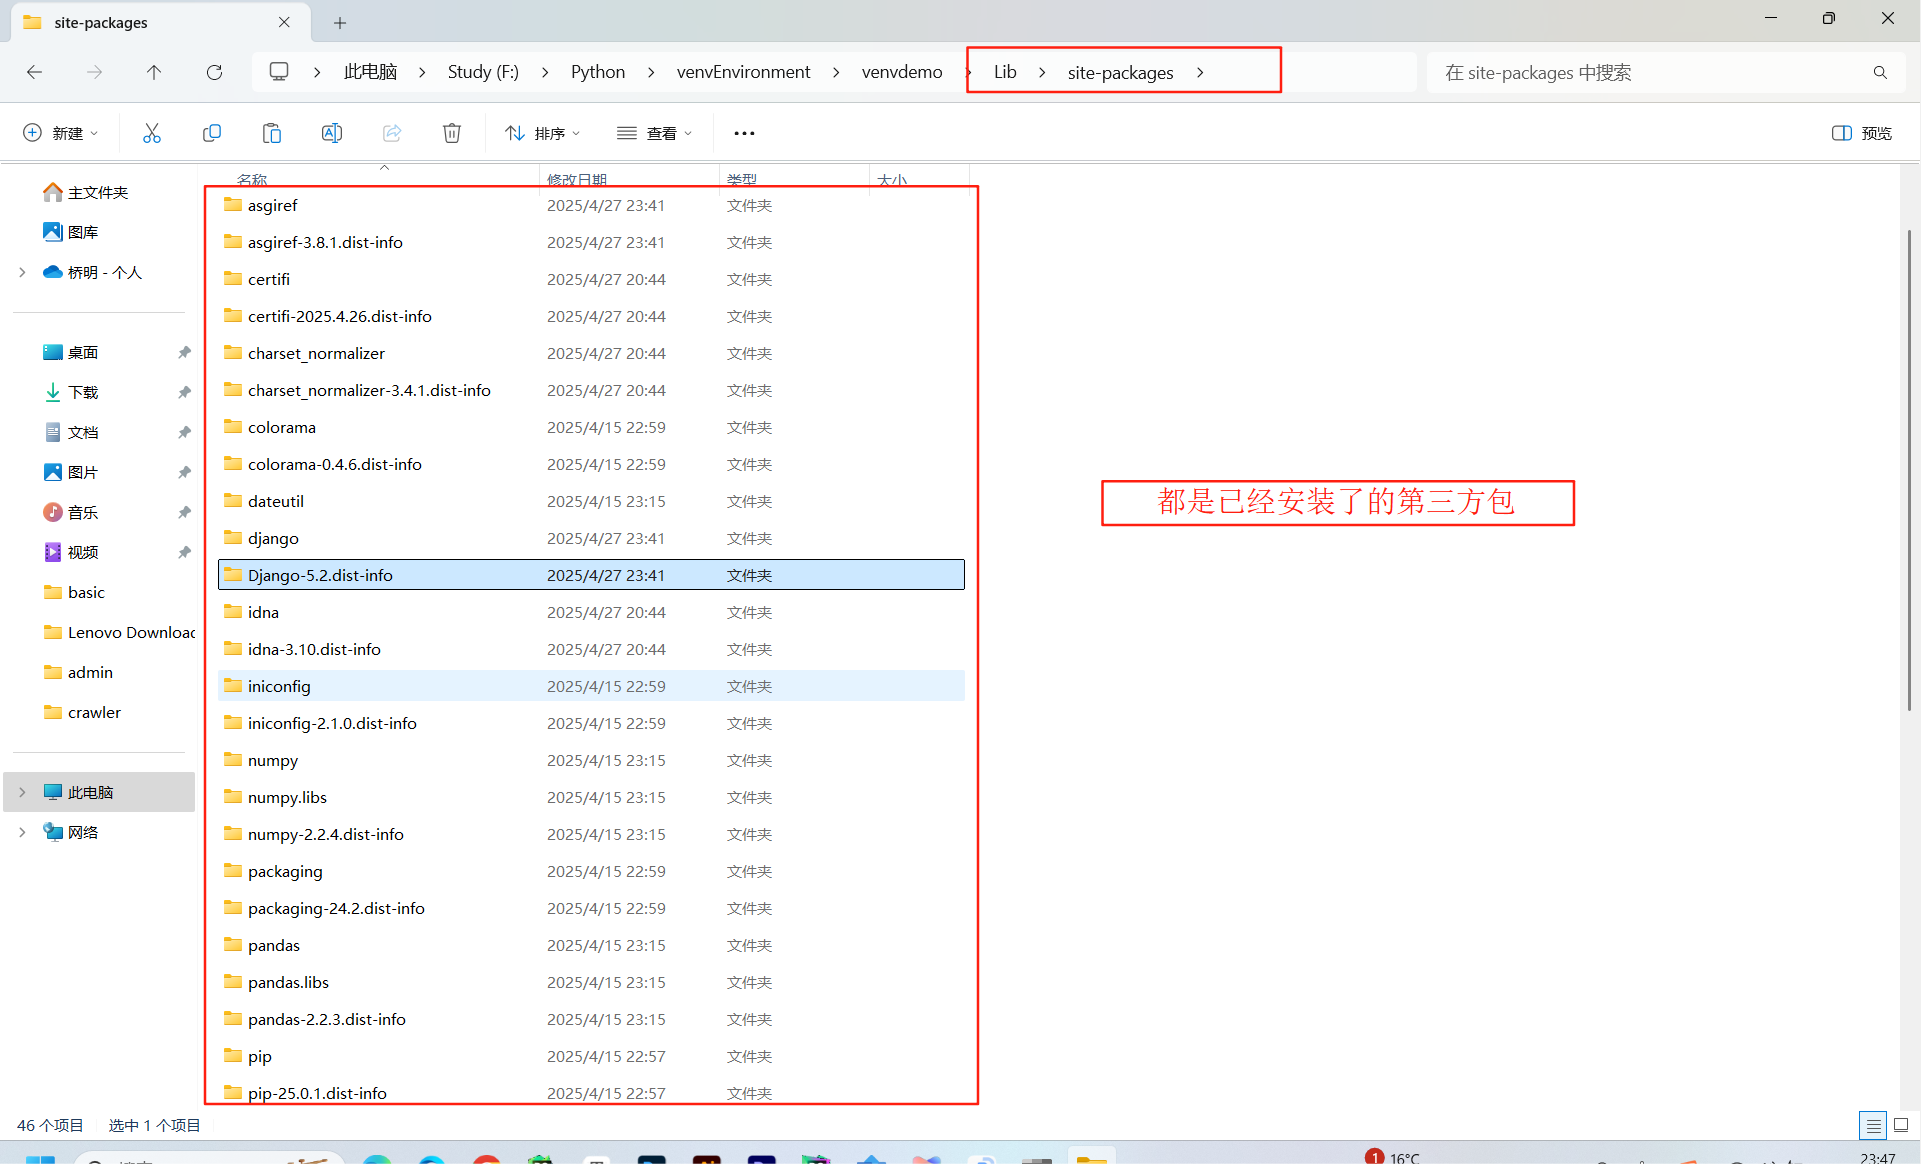Expand the 此电脑 tree node
The height and width of the screenshot is (1164, 1921).
click(22, 792)
